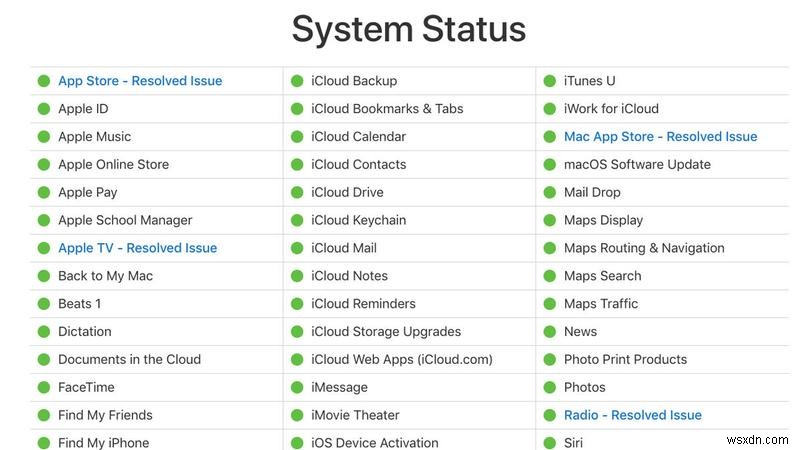Click the green status dot beside News
Viewport: 800px width, 450px height.
pyautogui.click(x=549, y=332)
